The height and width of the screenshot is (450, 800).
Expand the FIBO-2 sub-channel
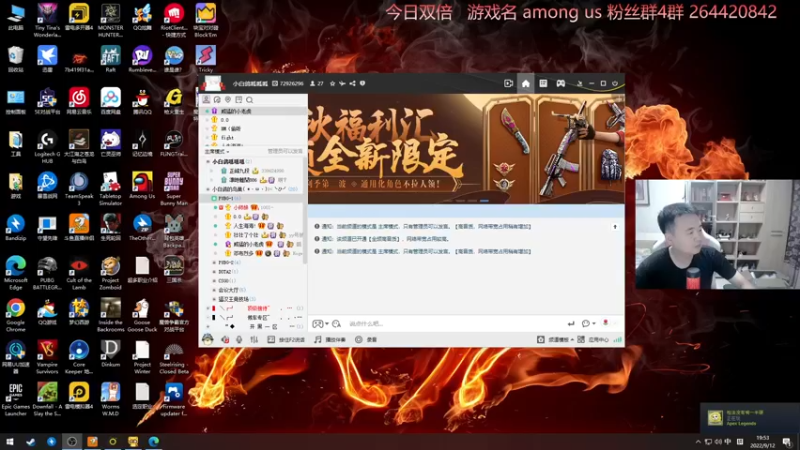[214, 262]
